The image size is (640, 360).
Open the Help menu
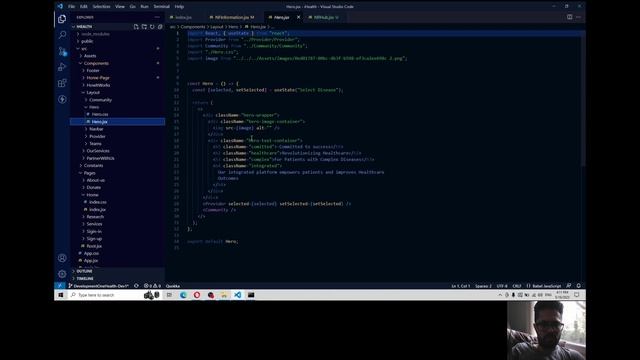(179, 7)
